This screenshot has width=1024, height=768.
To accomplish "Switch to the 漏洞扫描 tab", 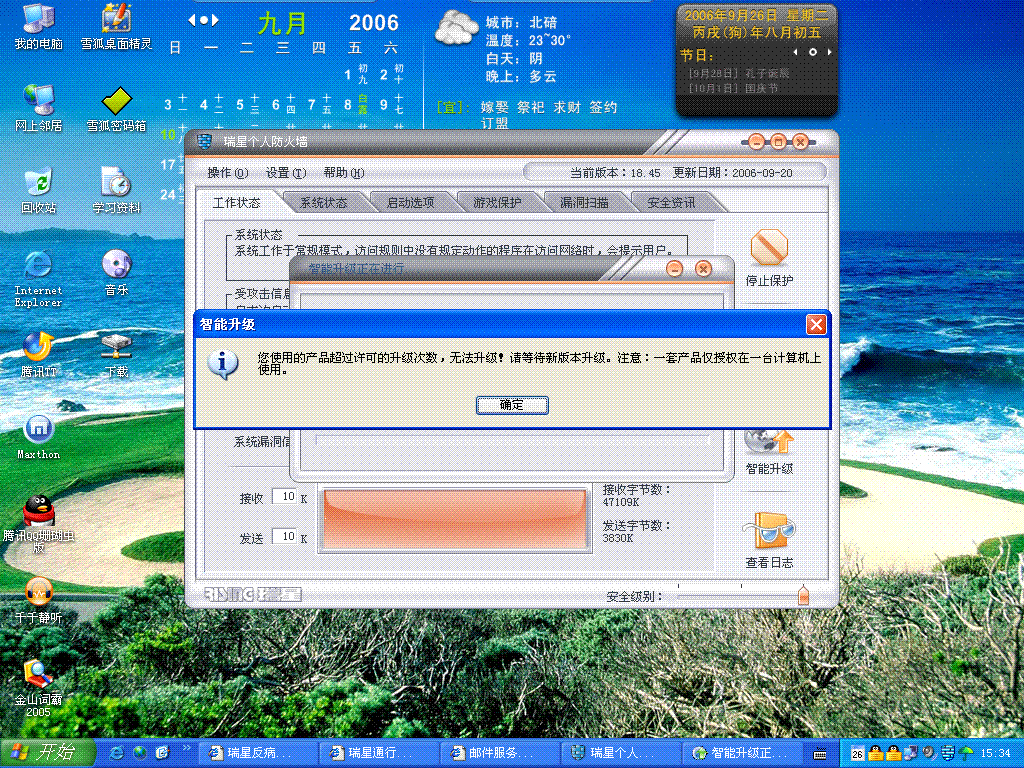I will (x=584, y=202).
